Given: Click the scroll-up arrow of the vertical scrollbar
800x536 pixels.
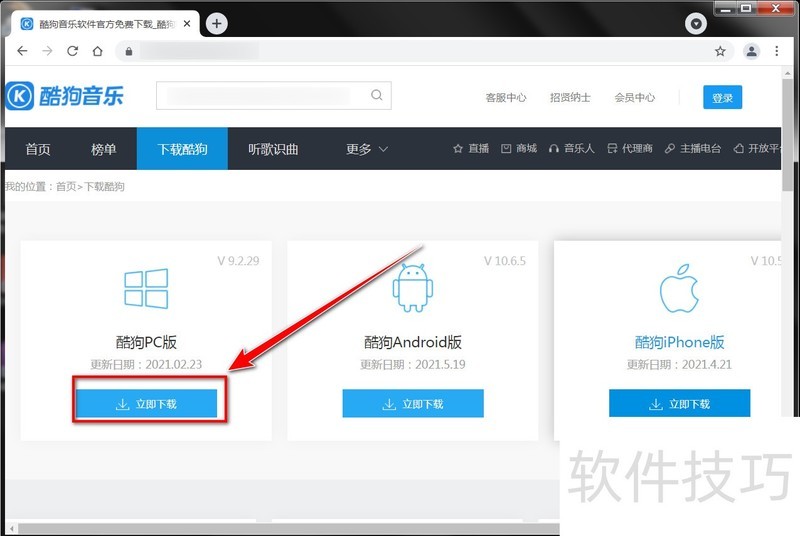Looking at the screenshot, I should tap(787, 73).
